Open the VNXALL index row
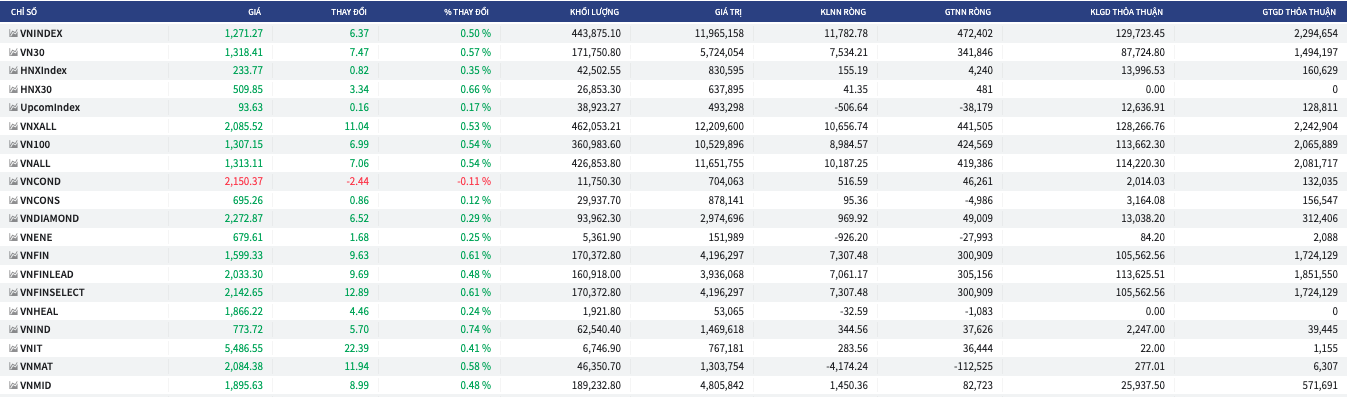The image size is (1348, 397). point(673,126)
